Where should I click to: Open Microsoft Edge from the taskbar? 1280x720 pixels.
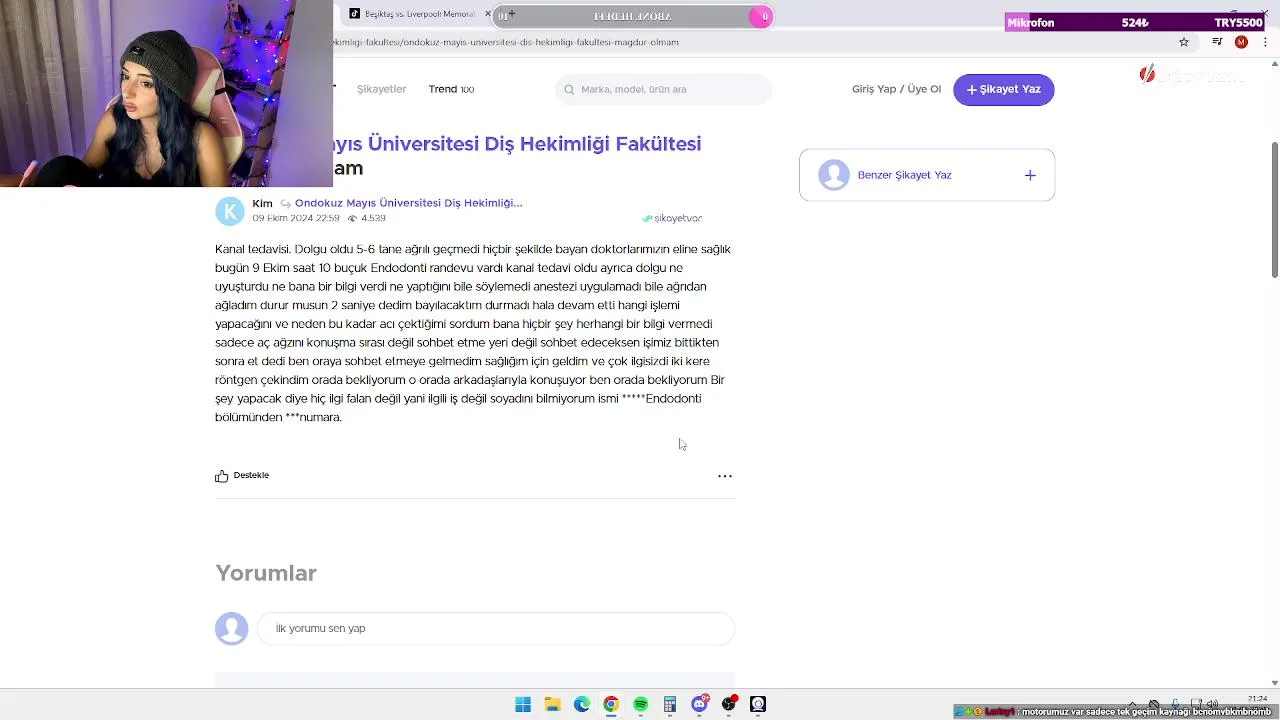582,704
